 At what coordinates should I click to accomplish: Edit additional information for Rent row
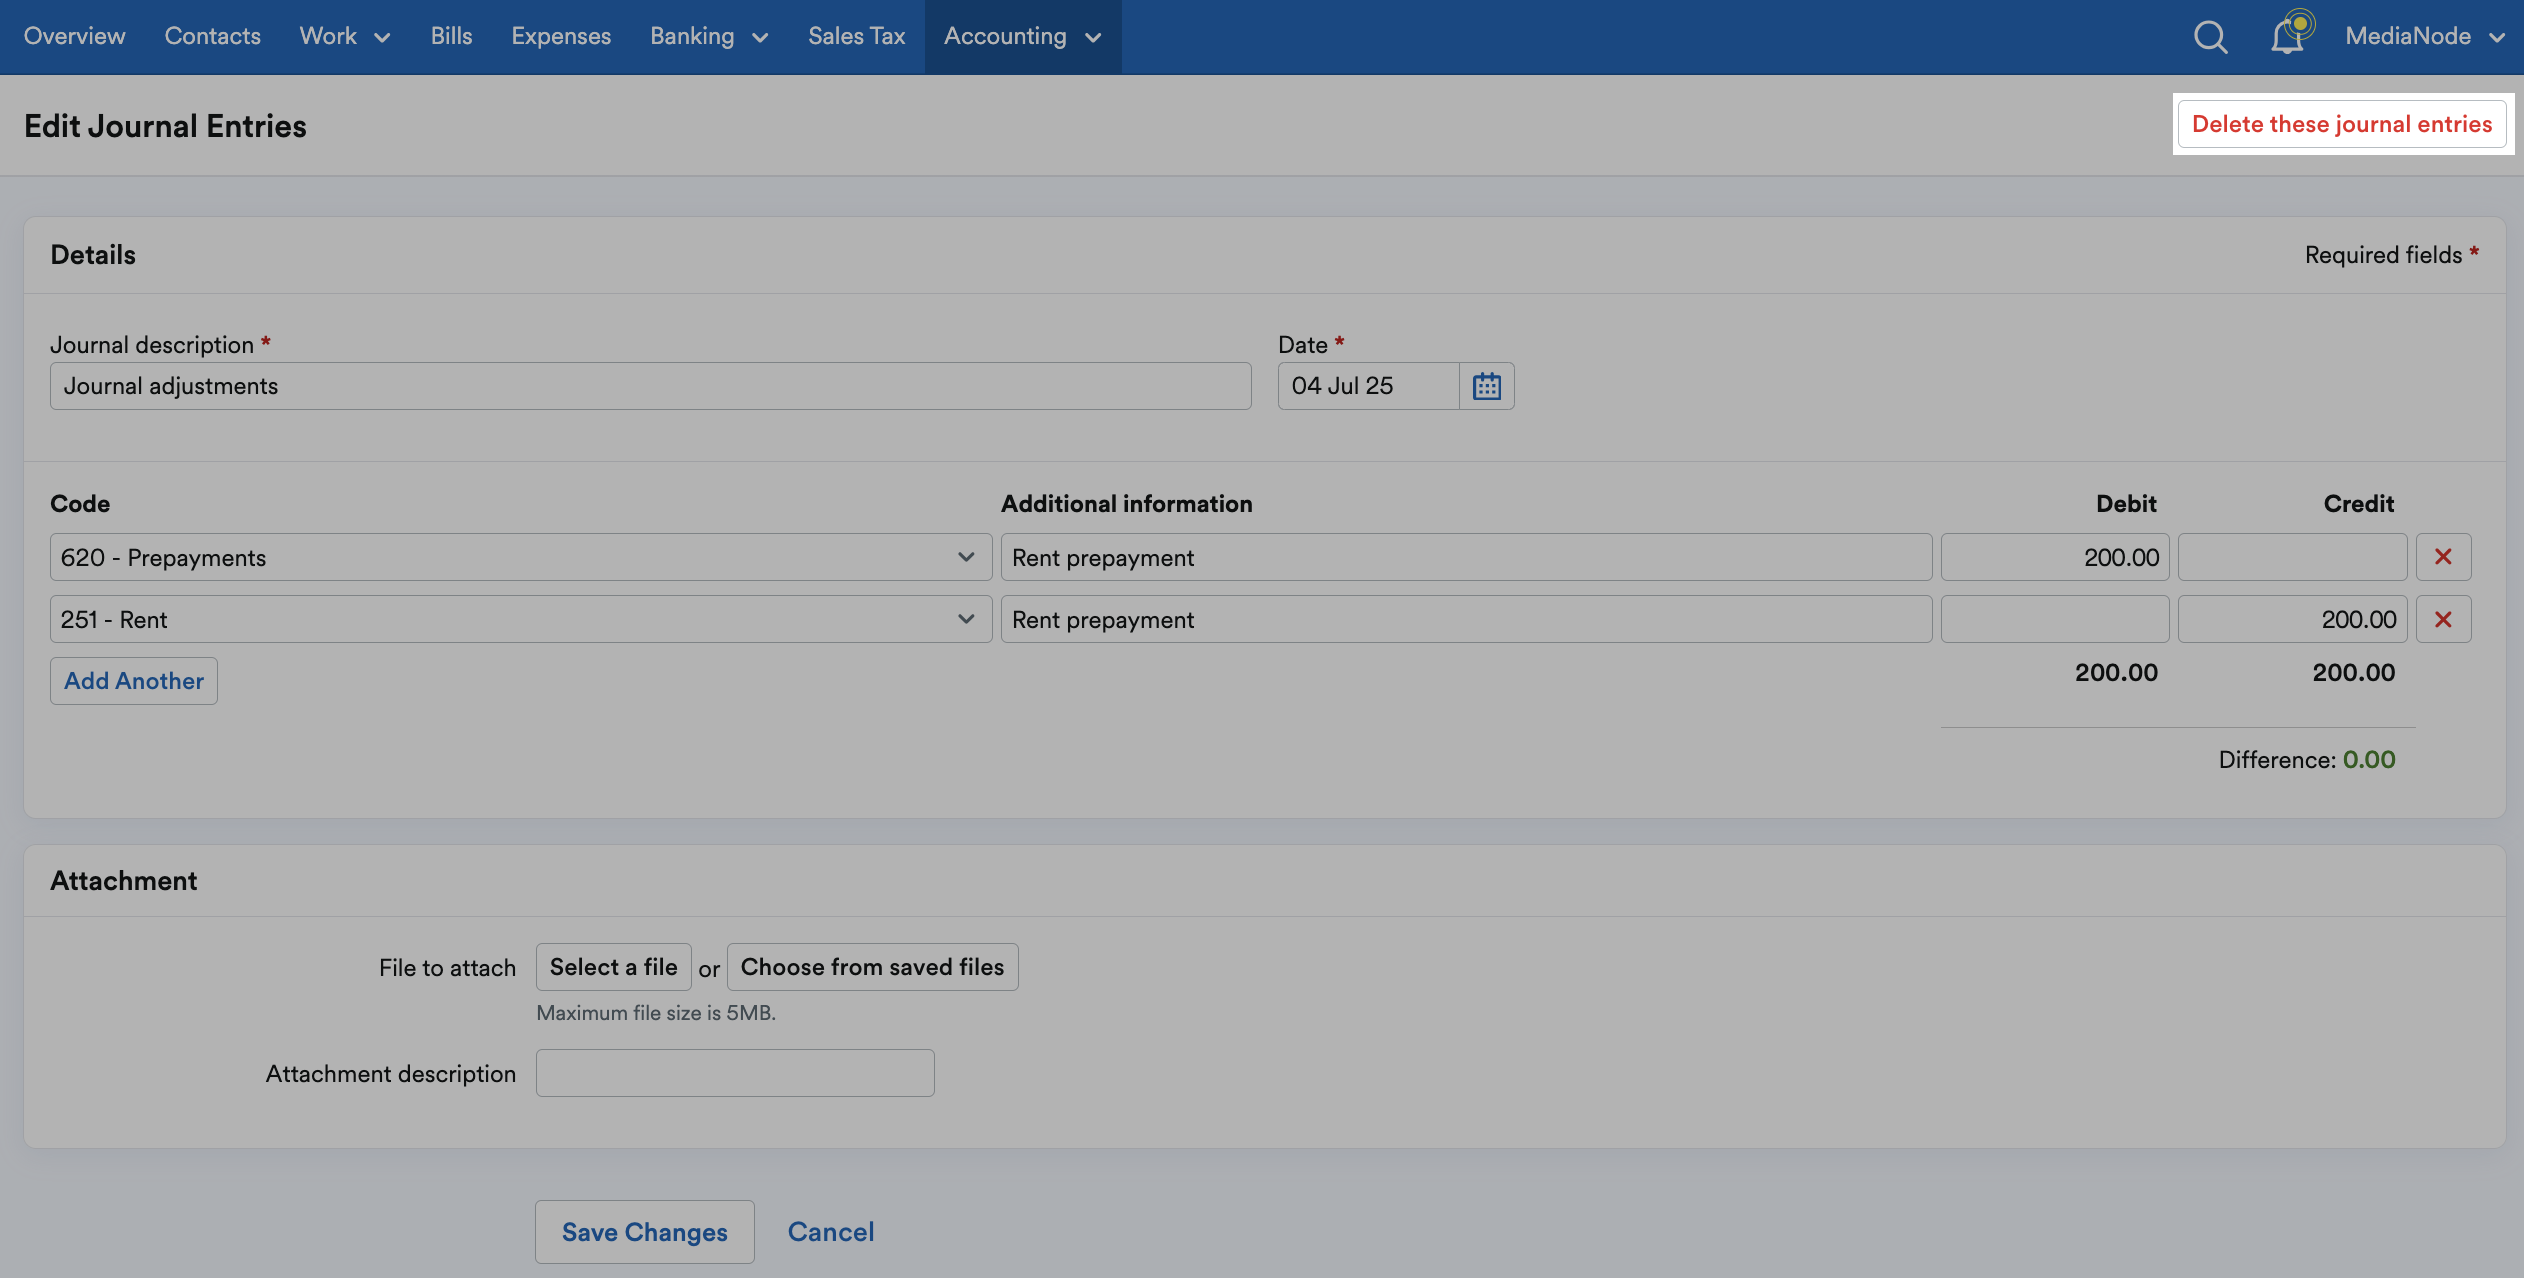pyautogui.click(x=1466, y=619)
